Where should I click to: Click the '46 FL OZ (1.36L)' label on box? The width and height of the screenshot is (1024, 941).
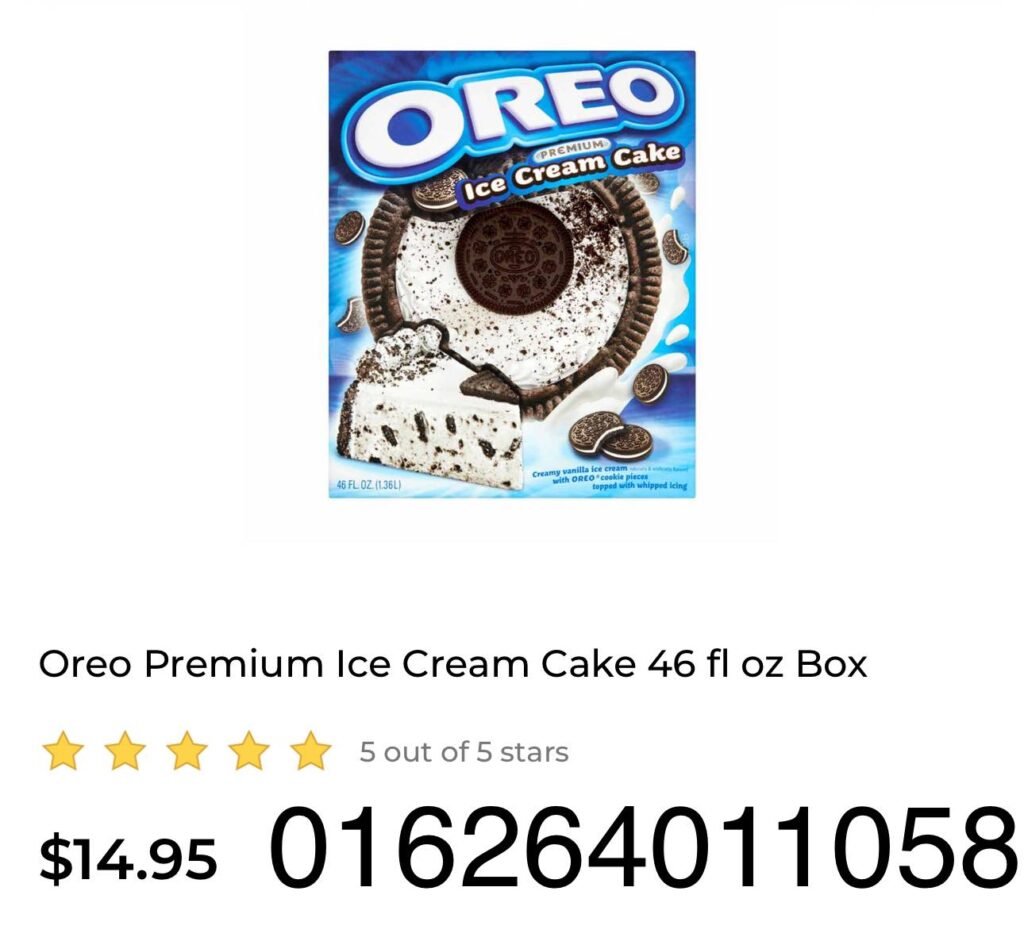coord(368,485)
